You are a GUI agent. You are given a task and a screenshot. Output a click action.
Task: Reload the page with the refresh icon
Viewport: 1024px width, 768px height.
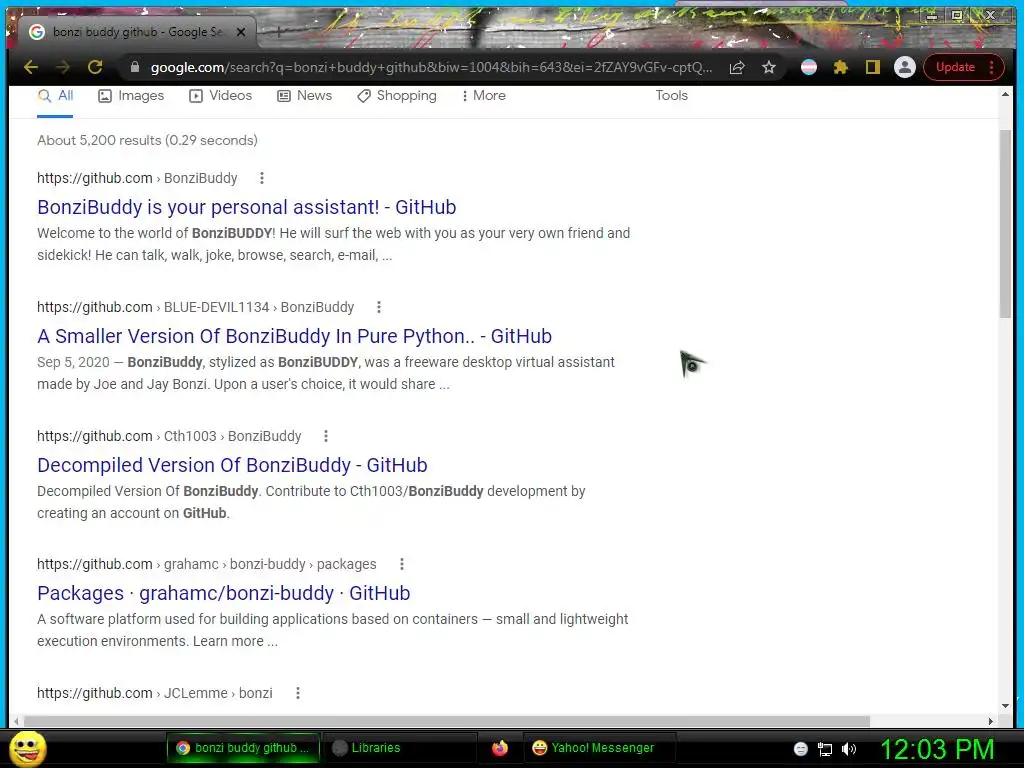click(95, 67)
